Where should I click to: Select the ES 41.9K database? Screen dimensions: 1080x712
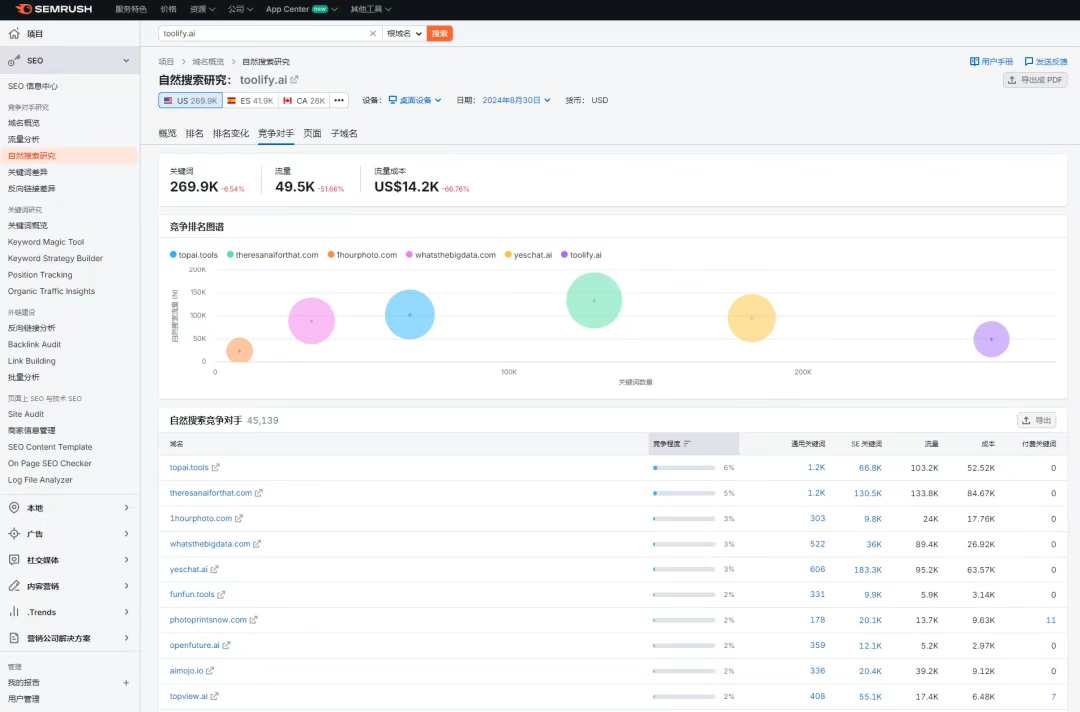[x=251, y=101]
